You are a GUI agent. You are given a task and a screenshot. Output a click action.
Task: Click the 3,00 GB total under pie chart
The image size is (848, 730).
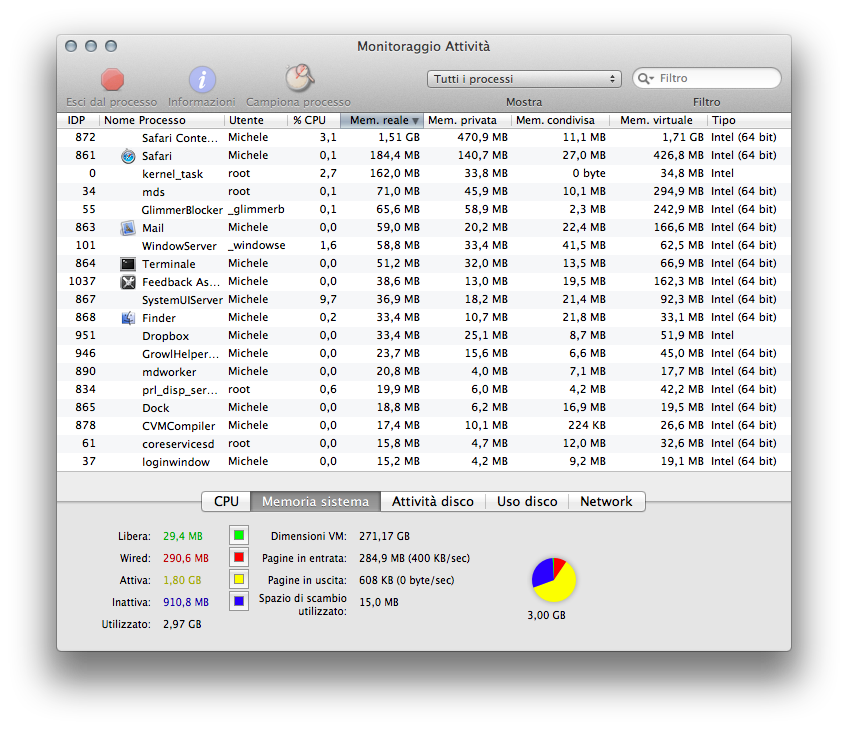point(546,615)
